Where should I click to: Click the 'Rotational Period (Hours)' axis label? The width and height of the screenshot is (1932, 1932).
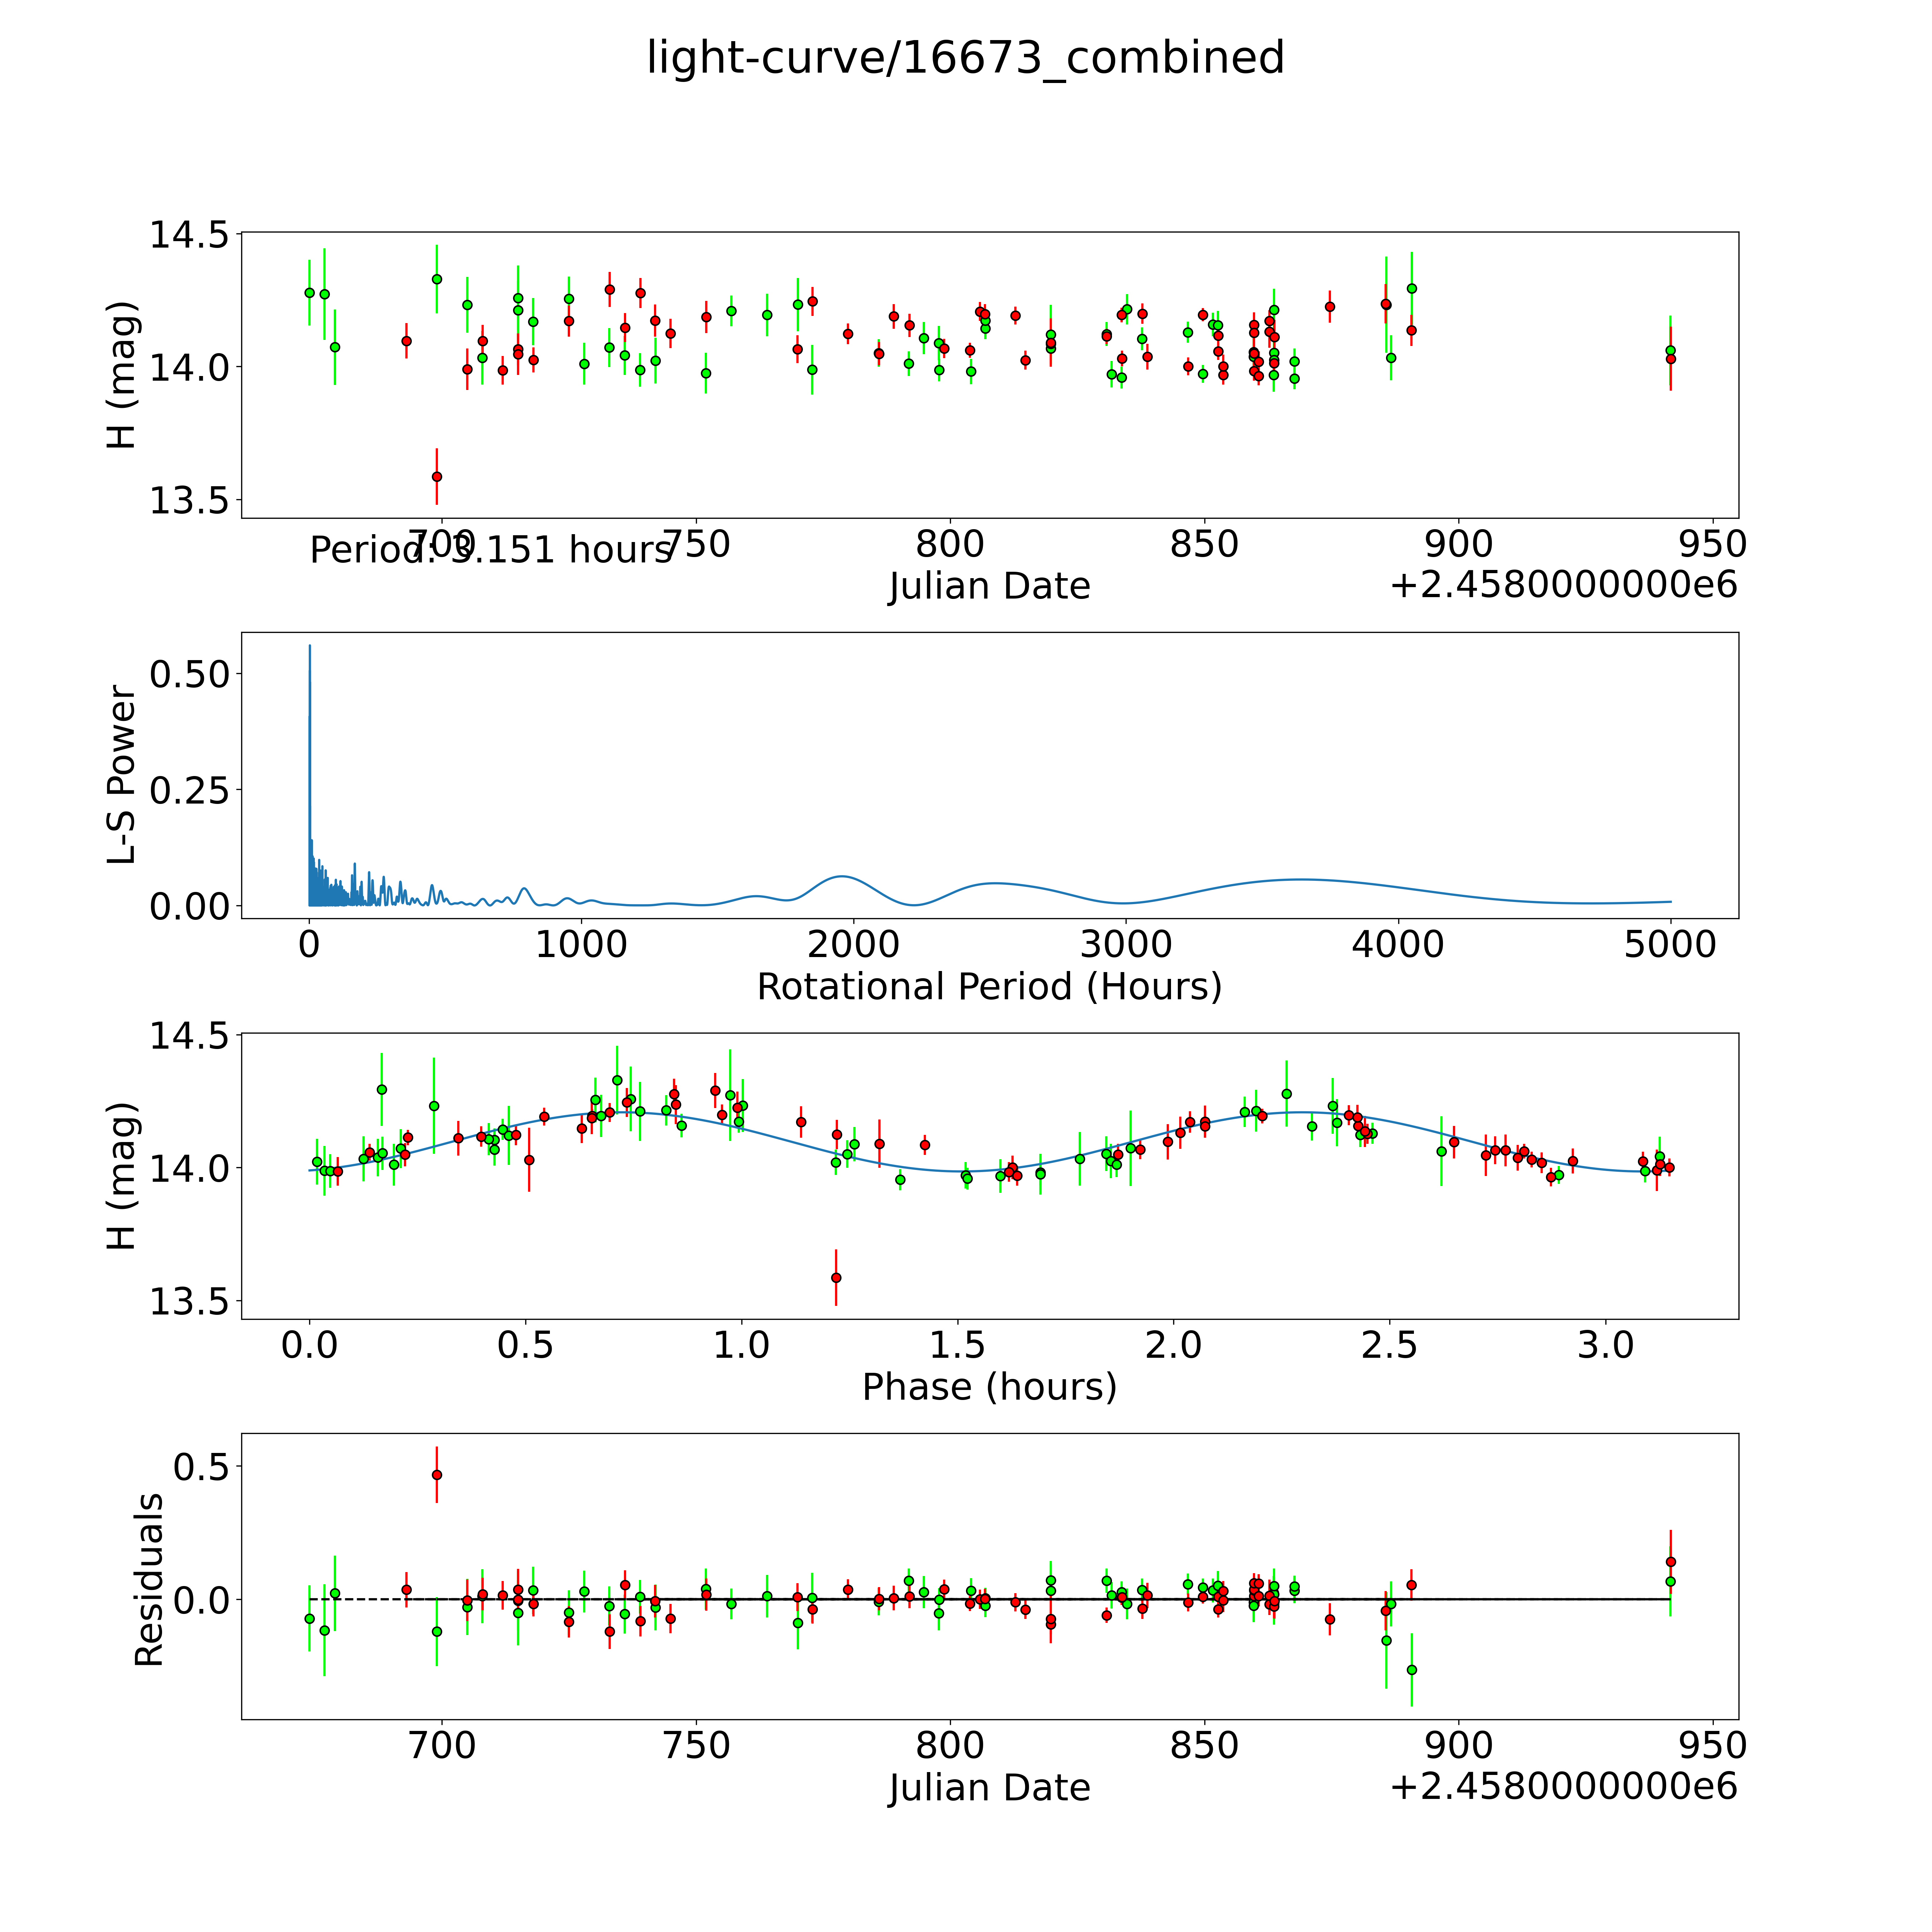[989, 987]
